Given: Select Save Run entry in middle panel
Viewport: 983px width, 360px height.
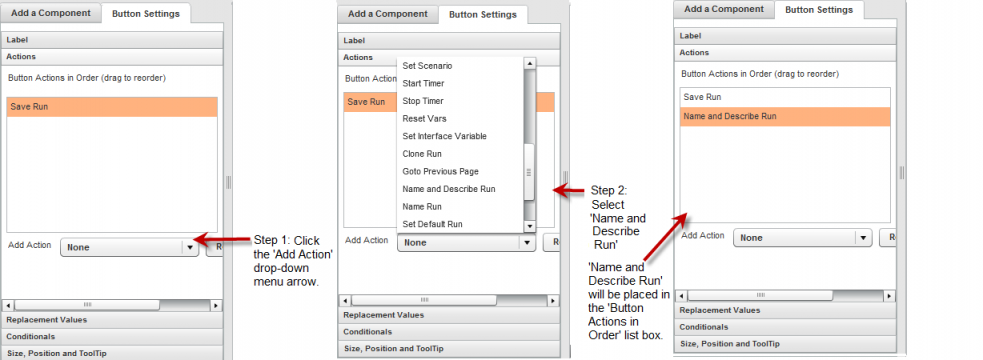Looking at the screenshot, I should pos(371,102).
